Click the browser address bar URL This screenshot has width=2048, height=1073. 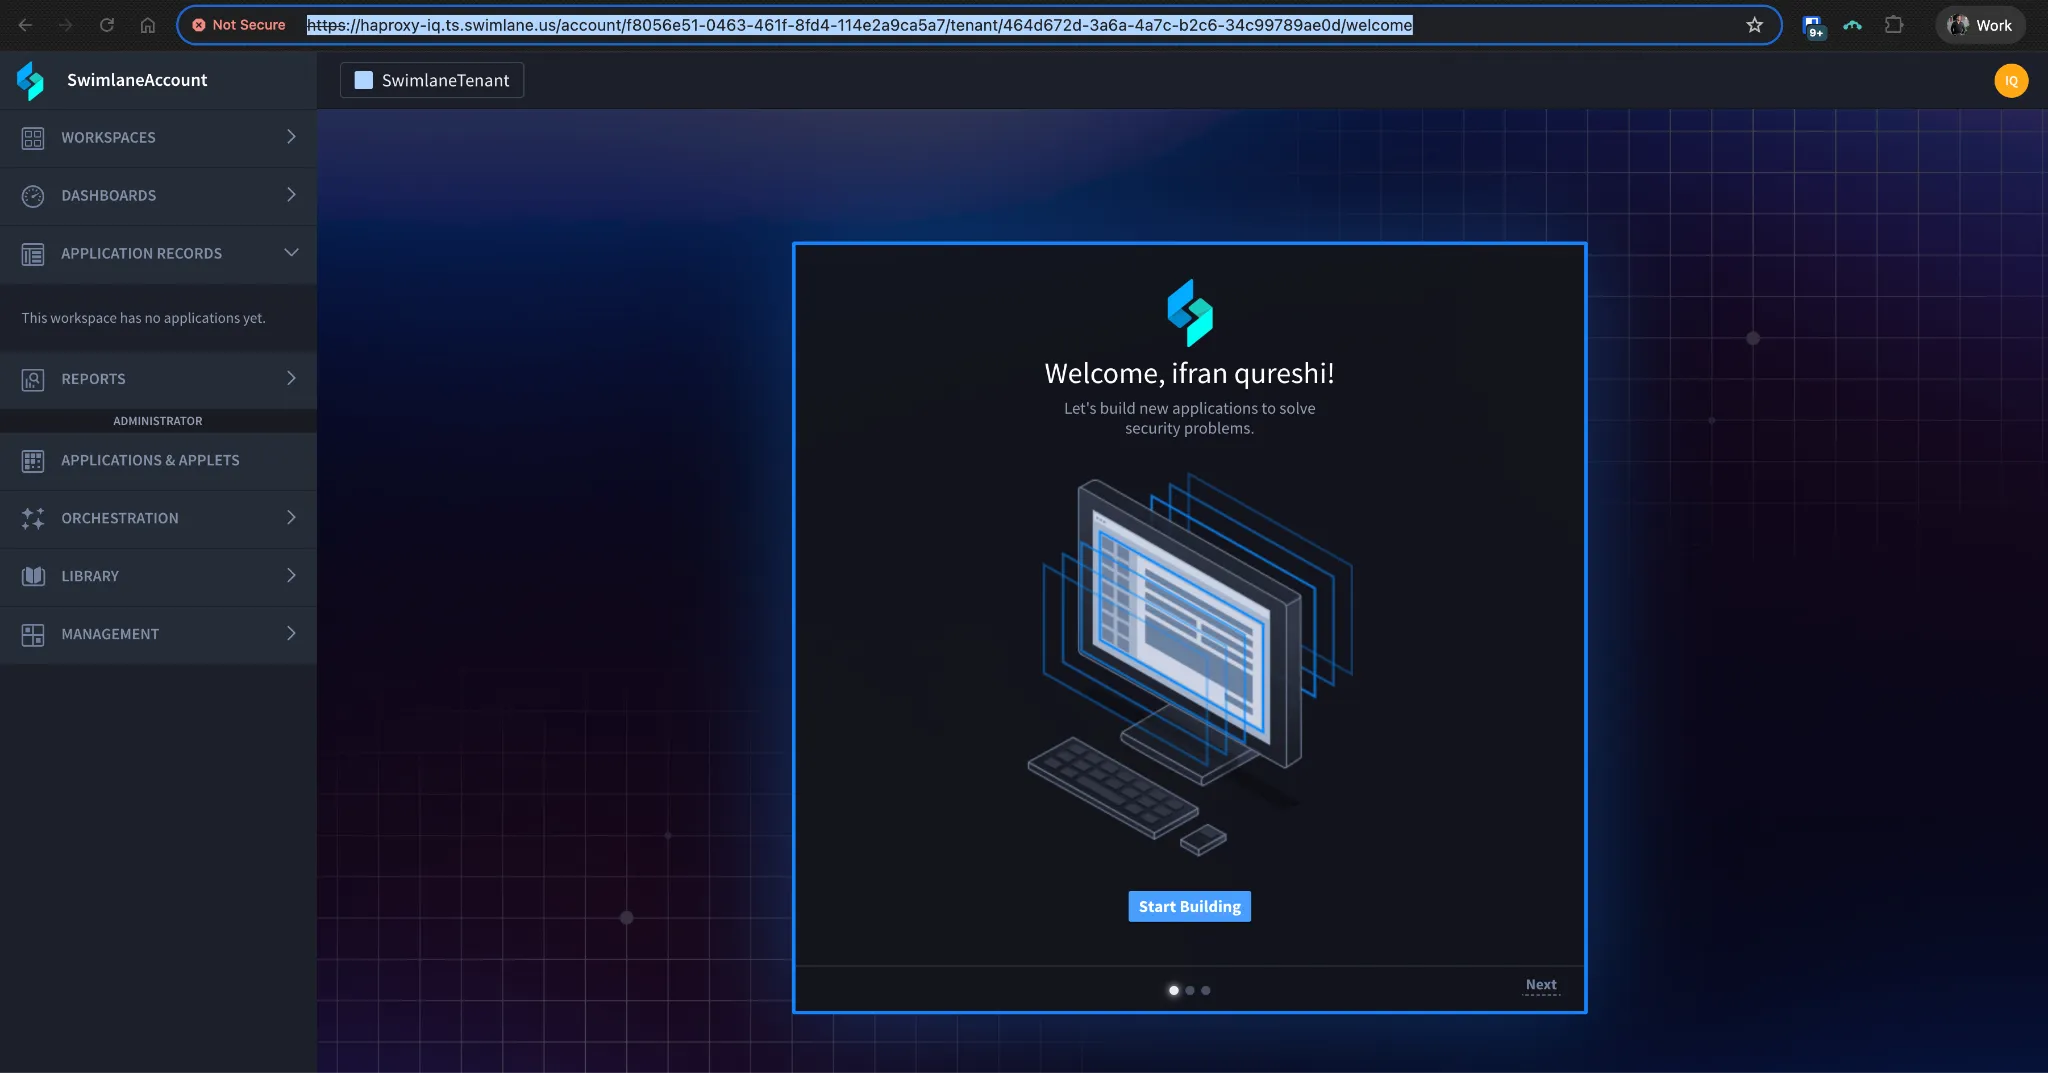point(859,25)
